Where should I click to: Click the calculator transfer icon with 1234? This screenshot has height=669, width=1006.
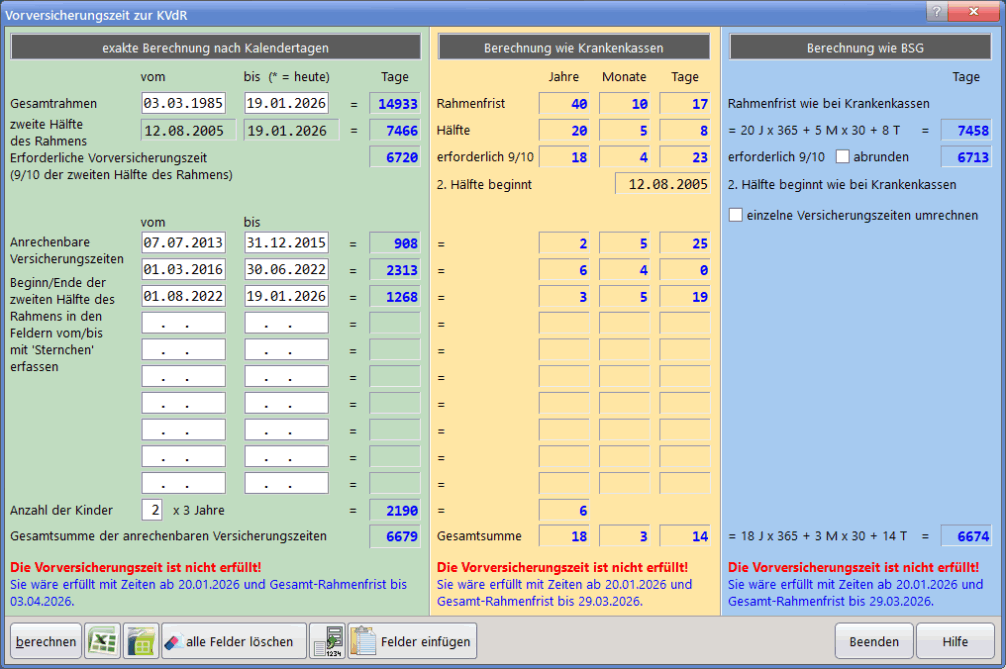click(327, 641)
